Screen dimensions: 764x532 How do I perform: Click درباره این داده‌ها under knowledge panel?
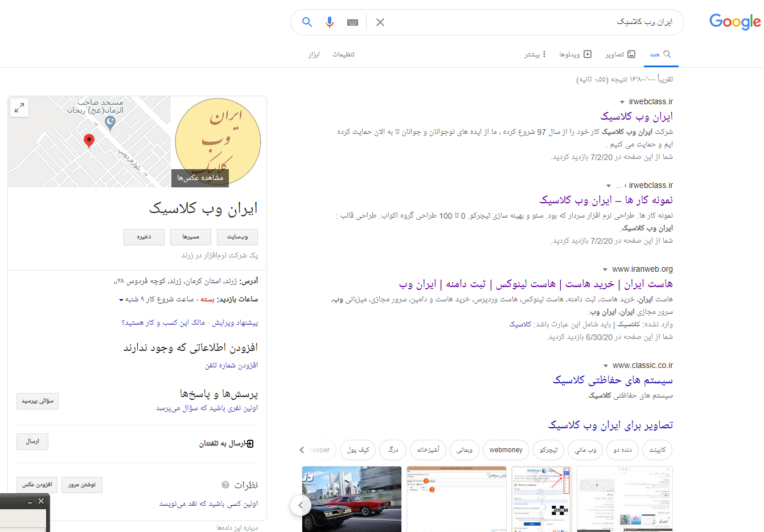point(237,528)
